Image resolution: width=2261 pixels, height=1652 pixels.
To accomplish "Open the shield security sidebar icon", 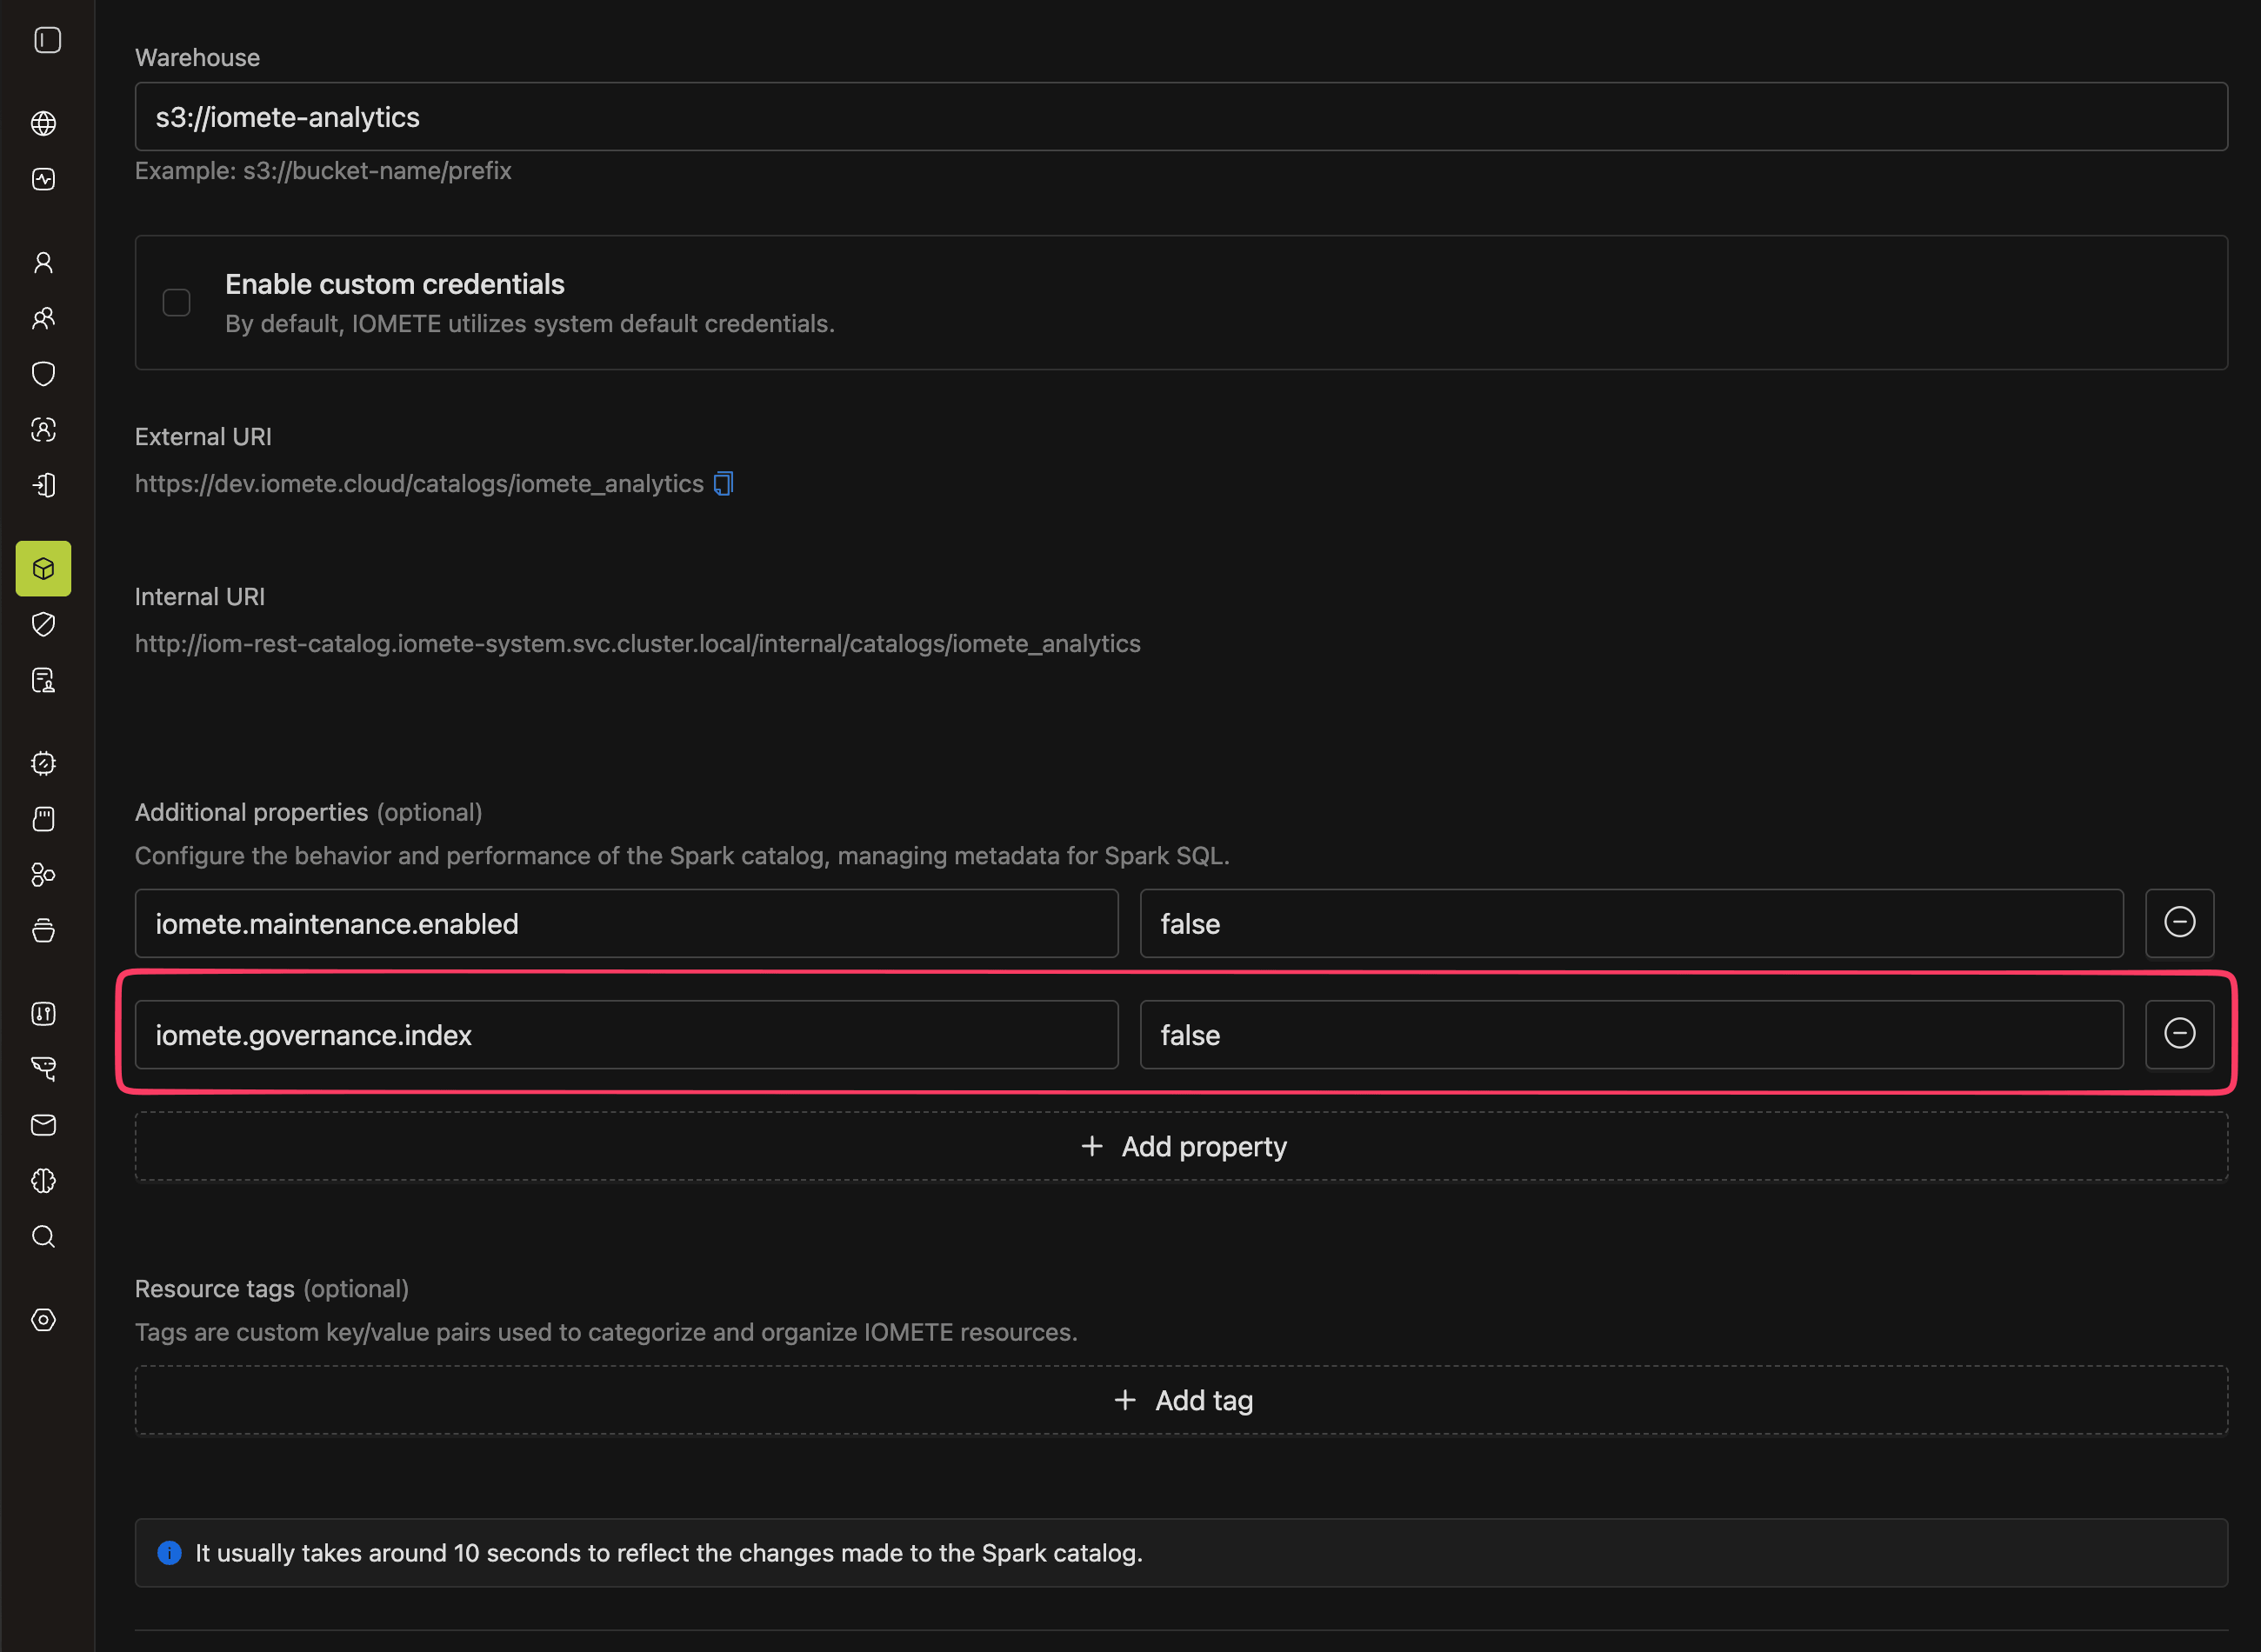I will tap(43, 374).
